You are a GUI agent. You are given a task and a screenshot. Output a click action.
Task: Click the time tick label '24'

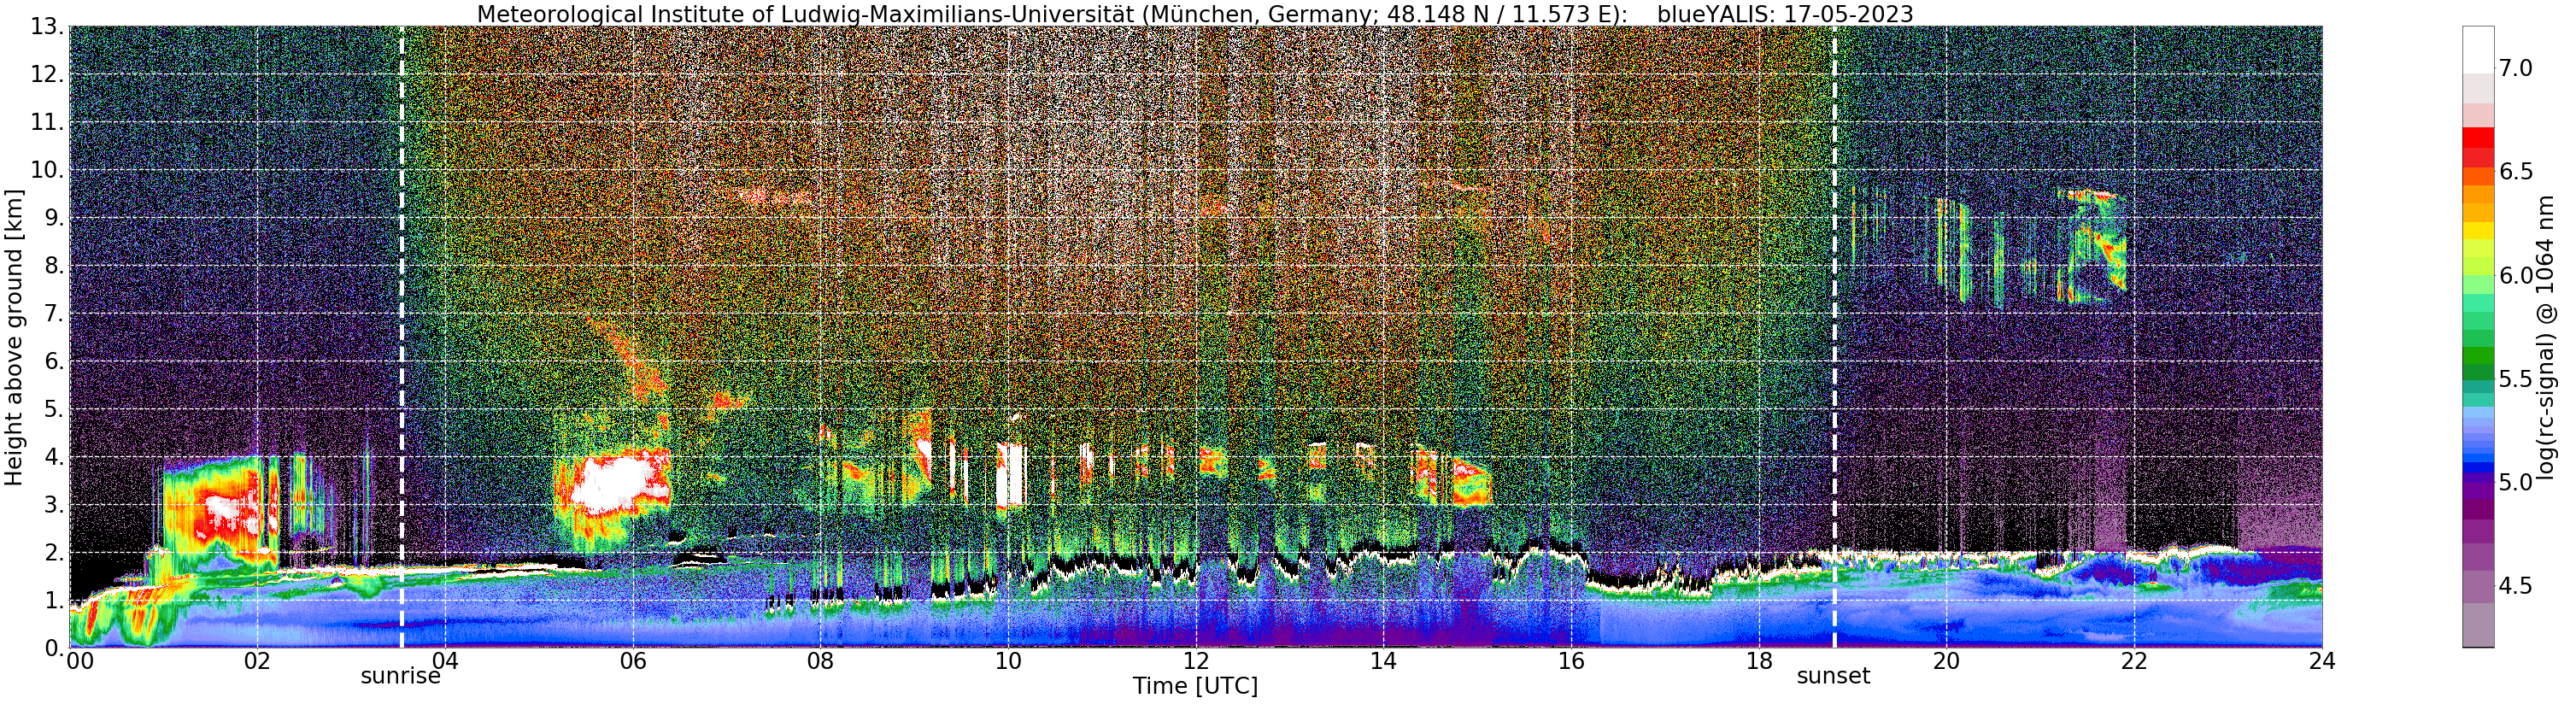(2322, 661)
